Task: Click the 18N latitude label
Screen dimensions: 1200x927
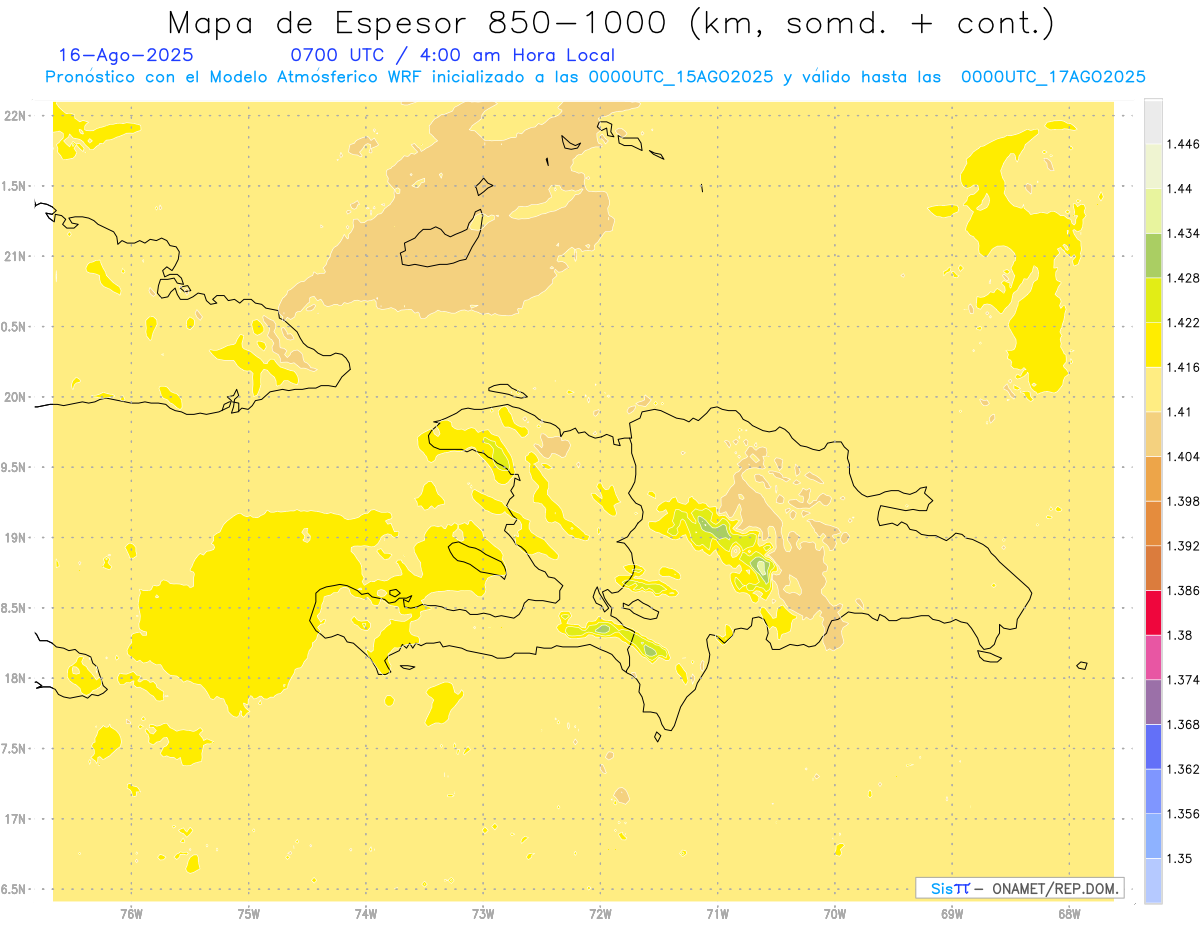Action: coord(14,679)
